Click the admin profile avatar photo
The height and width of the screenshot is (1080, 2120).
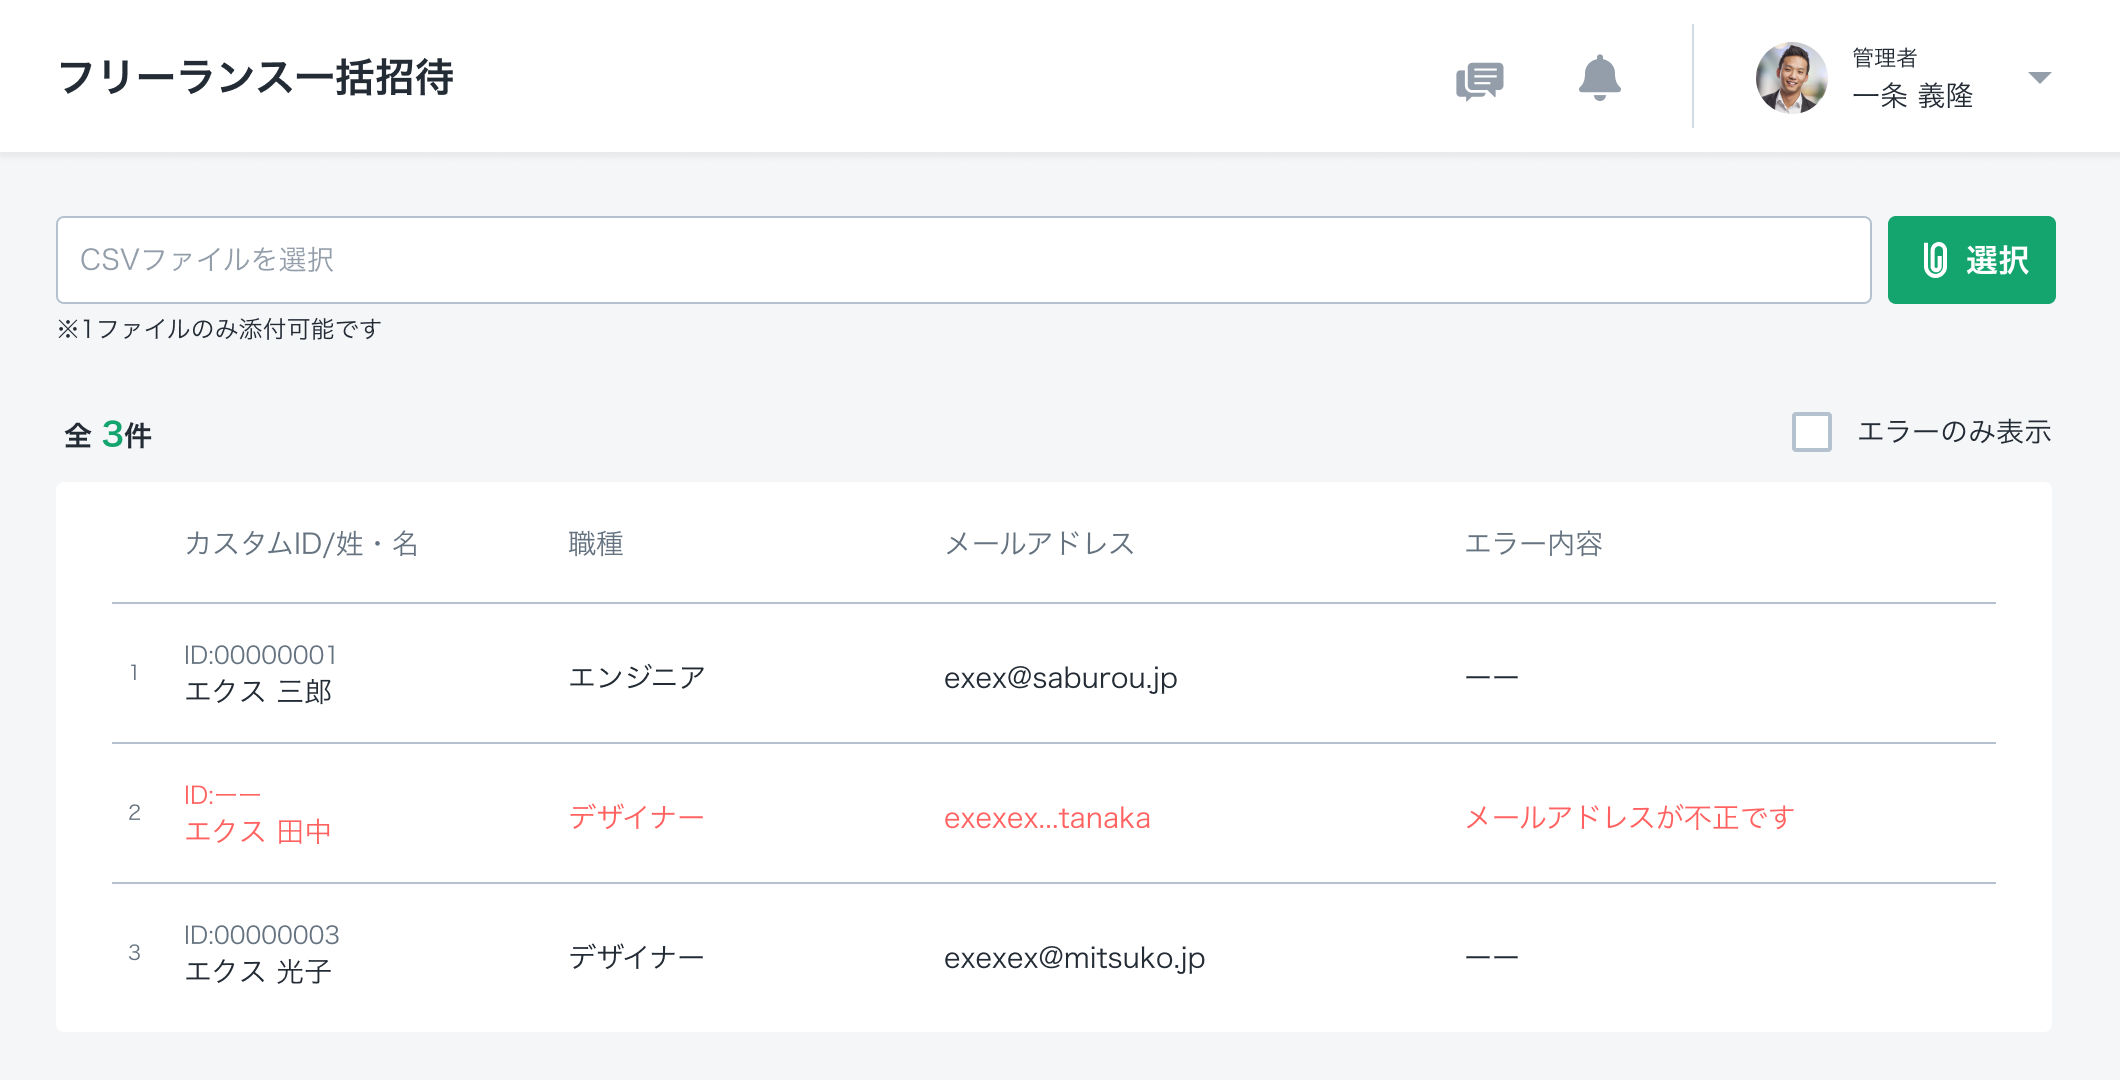(1791, 78)
